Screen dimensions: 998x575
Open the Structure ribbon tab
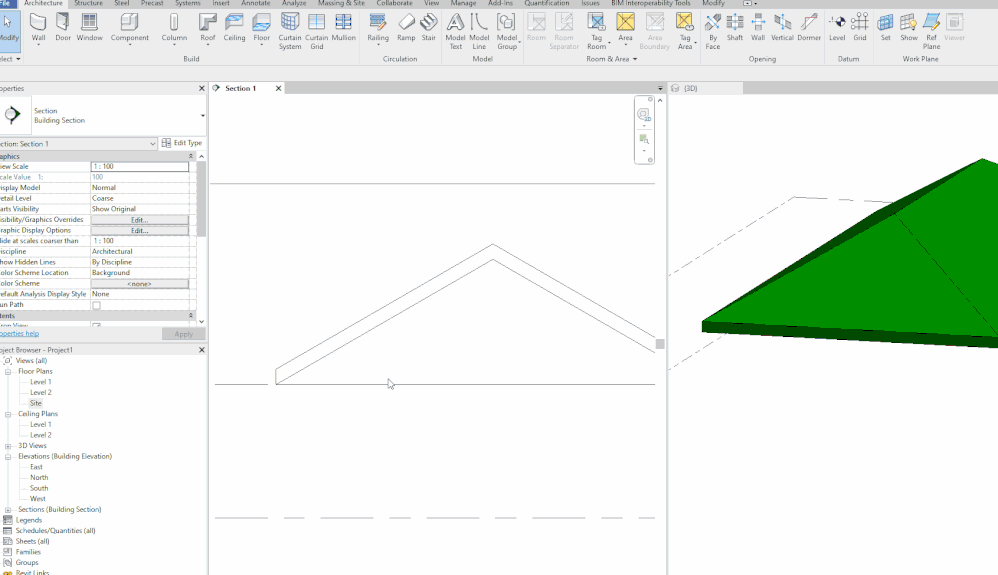88,3
